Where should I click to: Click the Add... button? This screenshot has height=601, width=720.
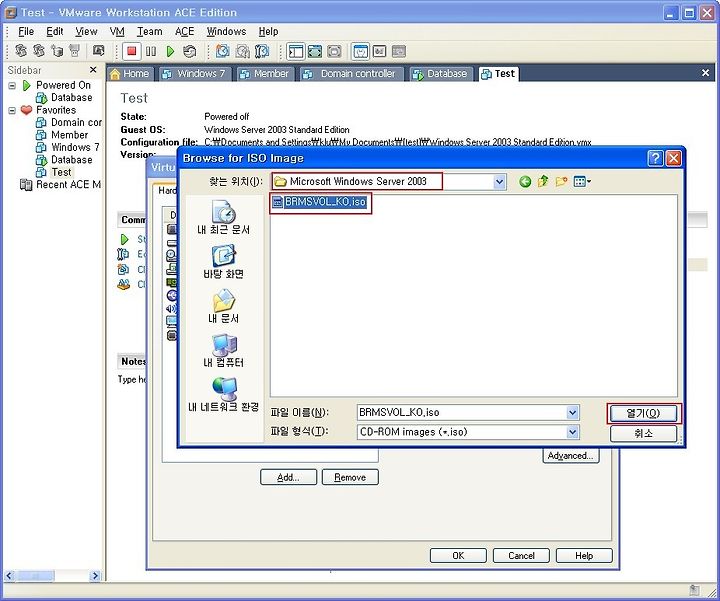288,477
